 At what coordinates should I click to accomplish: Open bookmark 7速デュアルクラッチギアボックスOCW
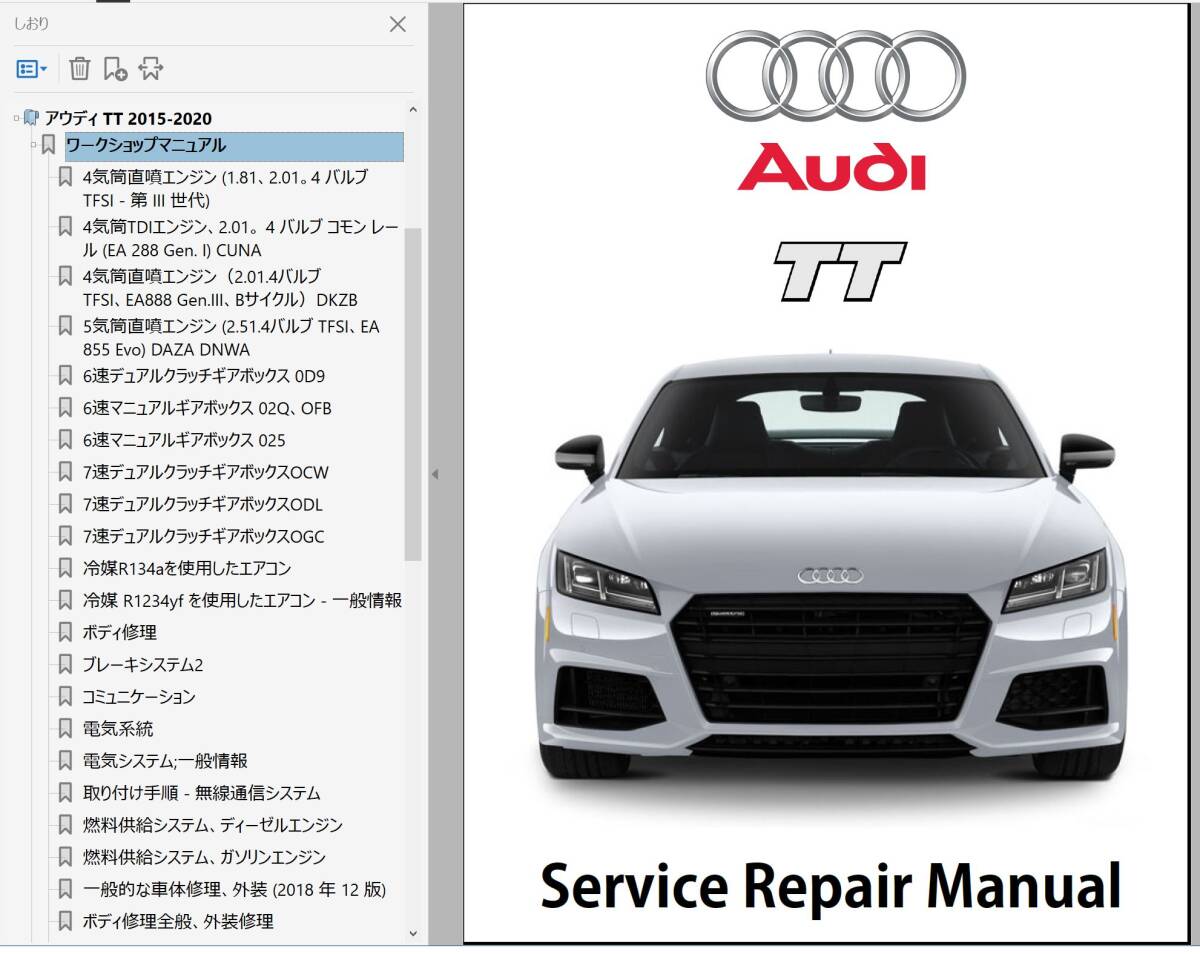[x=206, y=472]
